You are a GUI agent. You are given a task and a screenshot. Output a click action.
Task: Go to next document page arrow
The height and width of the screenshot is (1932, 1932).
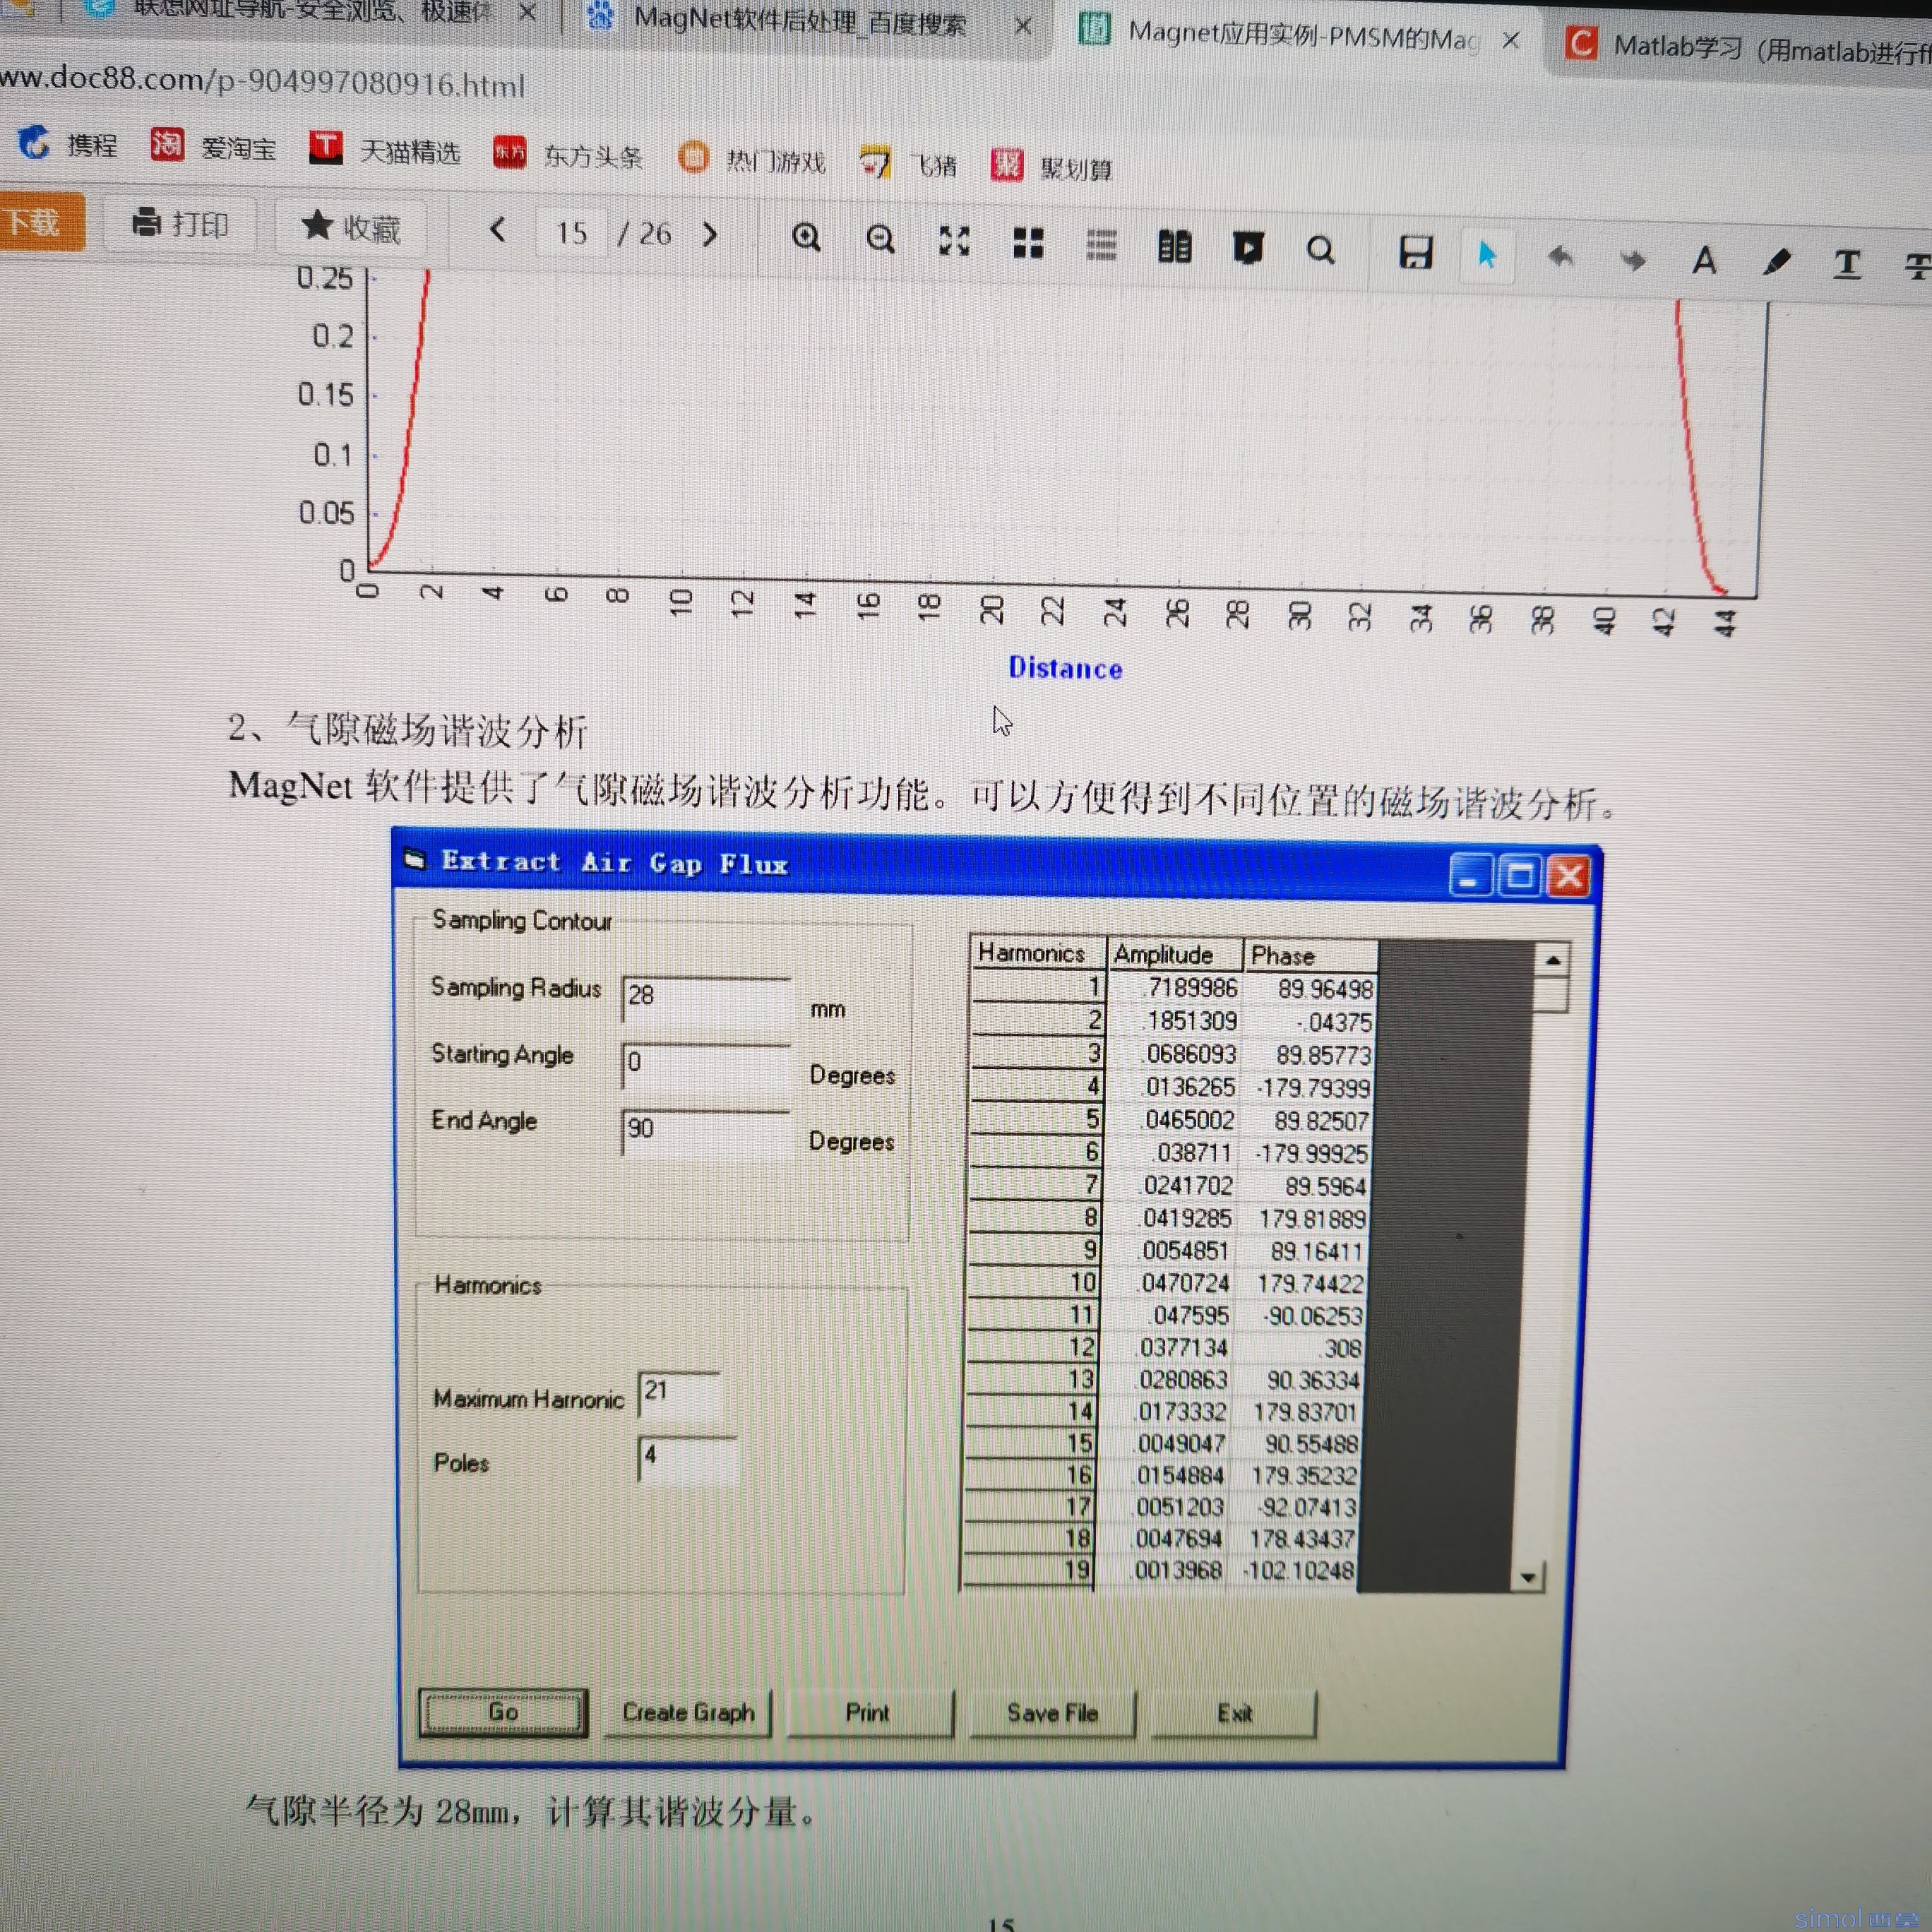pyautogui.click(x=710, y=235)
